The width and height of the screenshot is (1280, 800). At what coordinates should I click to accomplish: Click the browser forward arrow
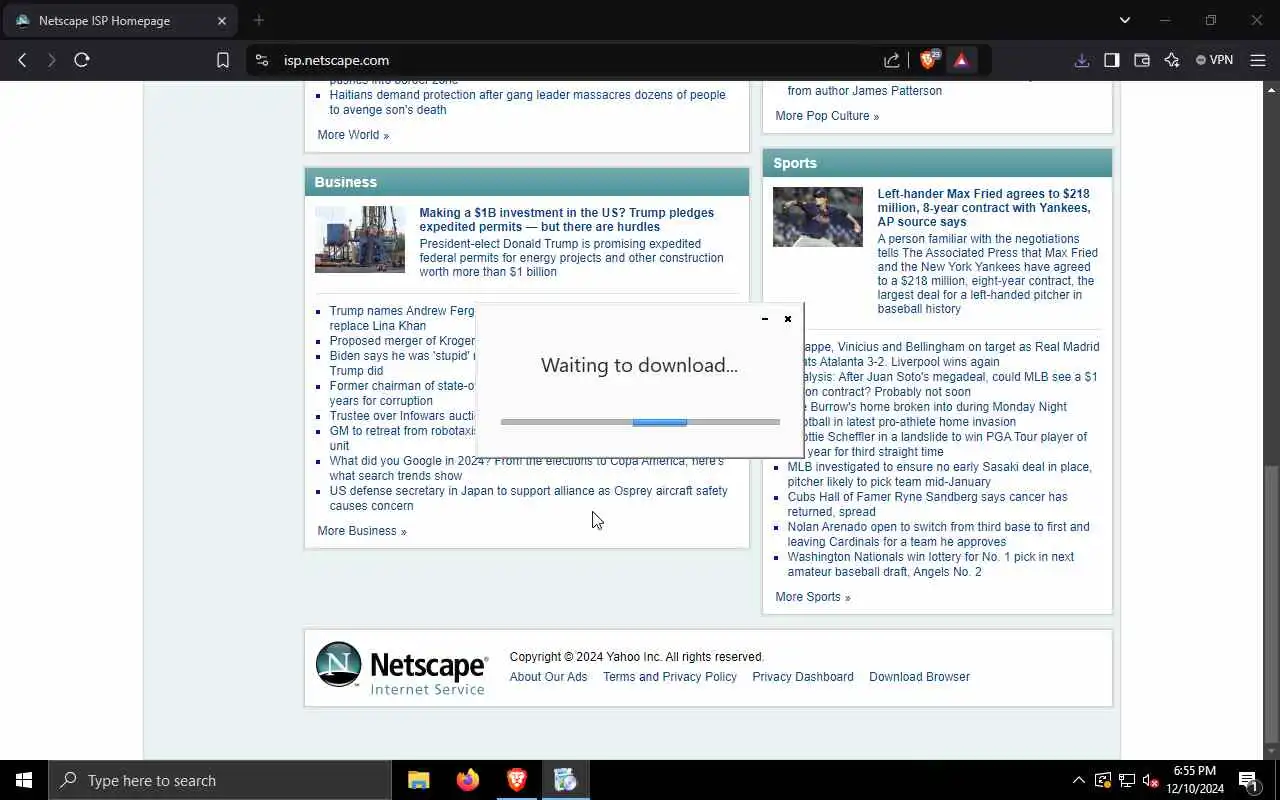[52, 60]
